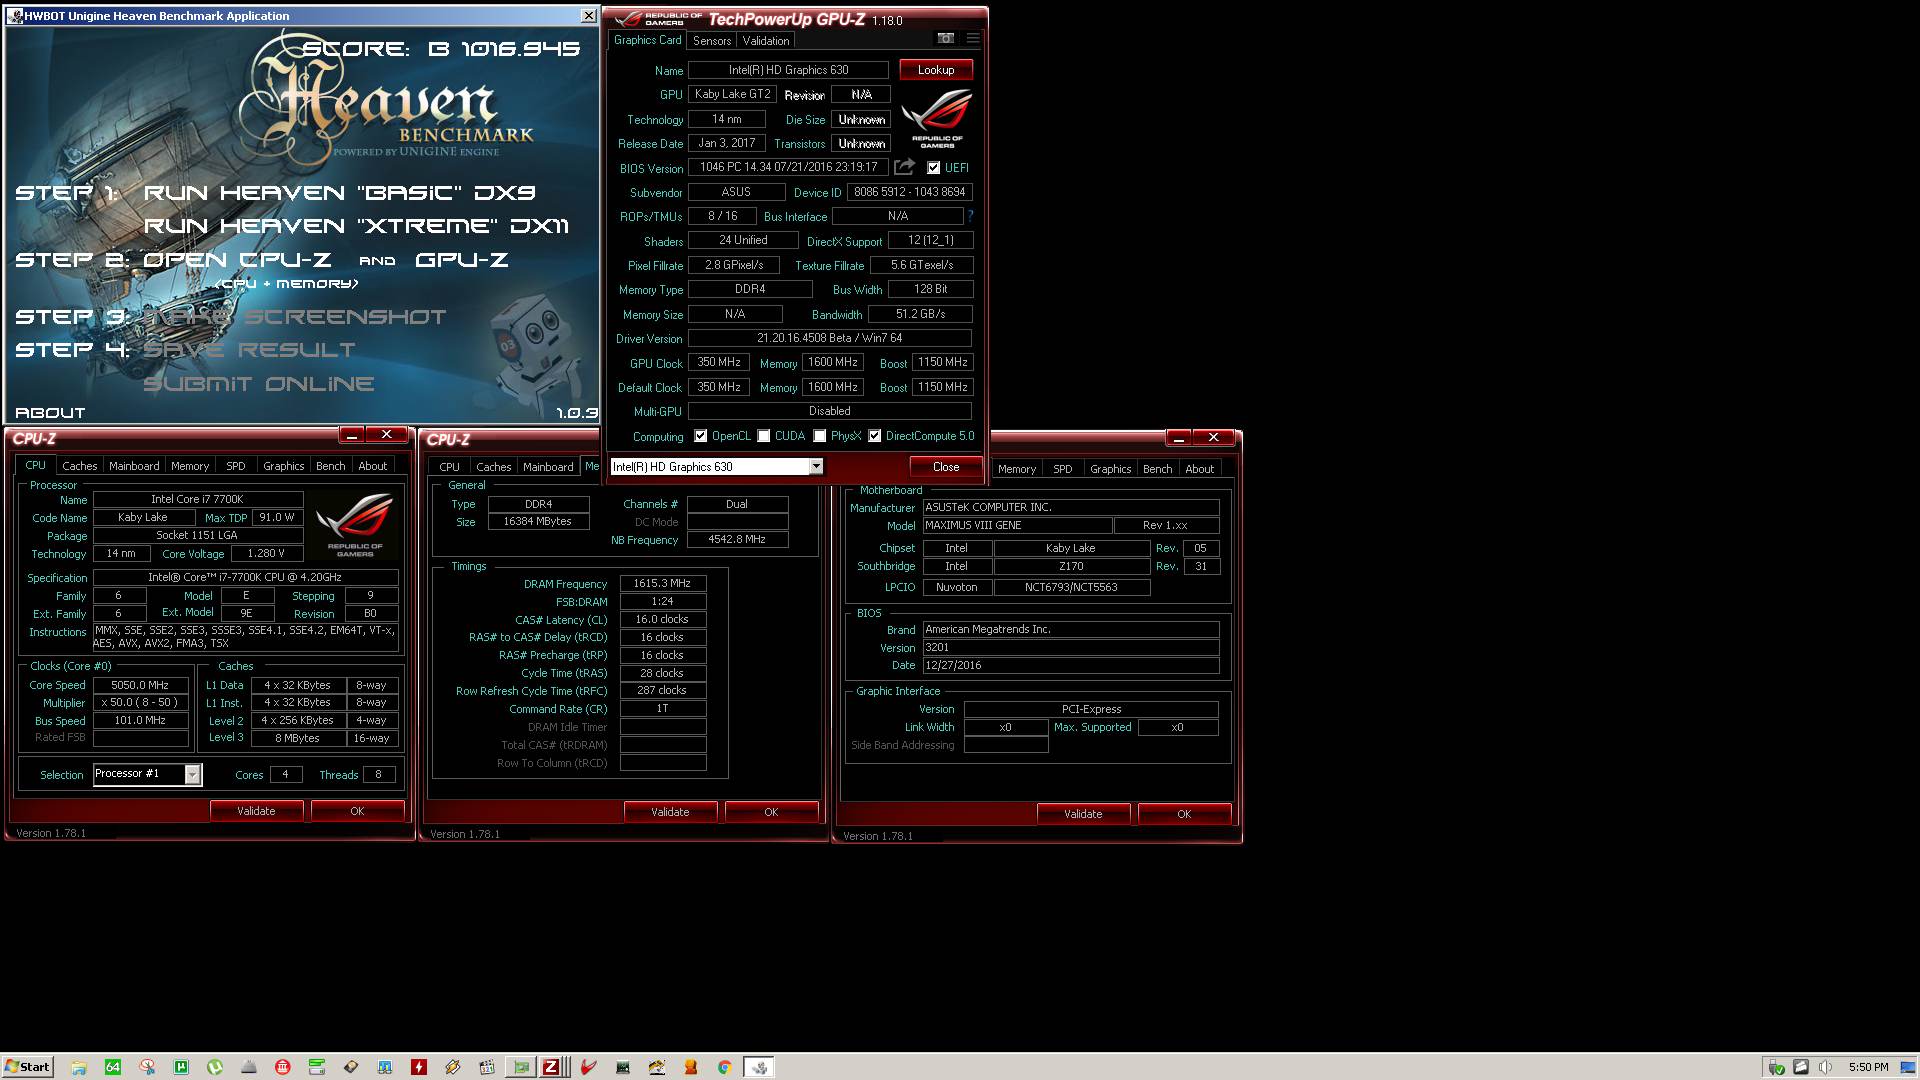Click GPU-Z screenshot camera icon

coord(945,38)
